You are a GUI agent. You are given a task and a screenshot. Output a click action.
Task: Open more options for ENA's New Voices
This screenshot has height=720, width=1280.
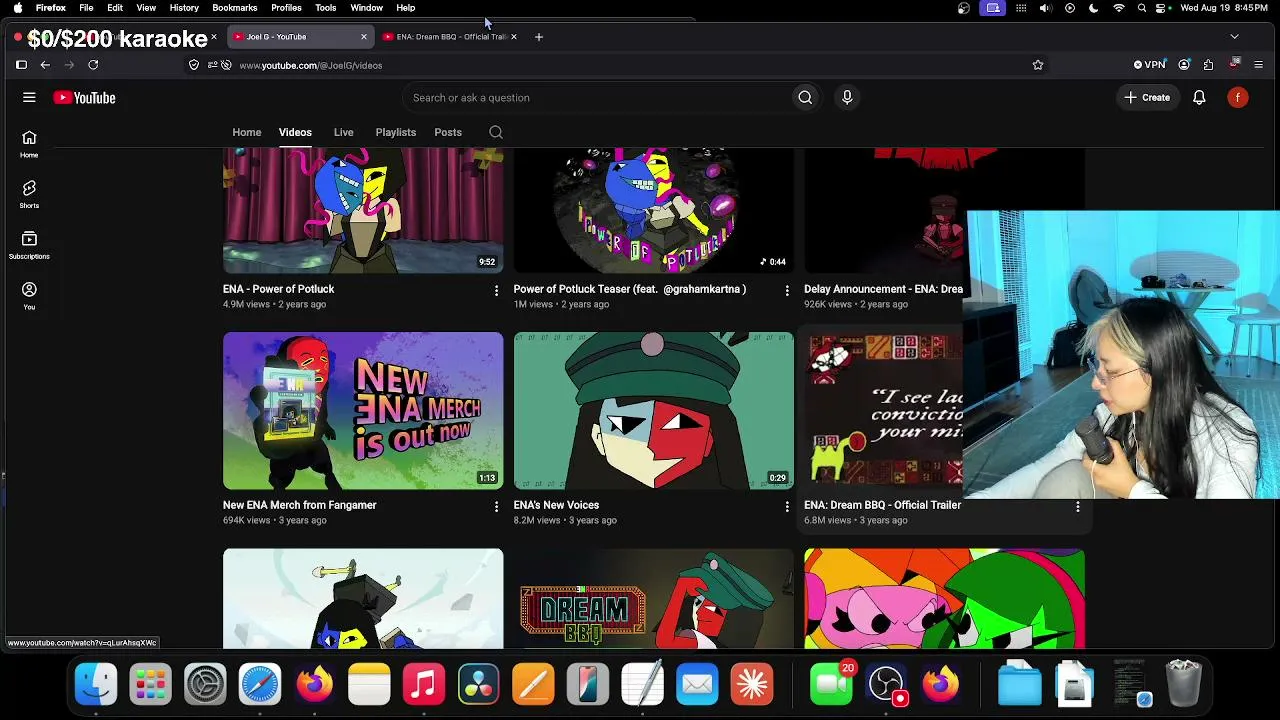point(787,506)
